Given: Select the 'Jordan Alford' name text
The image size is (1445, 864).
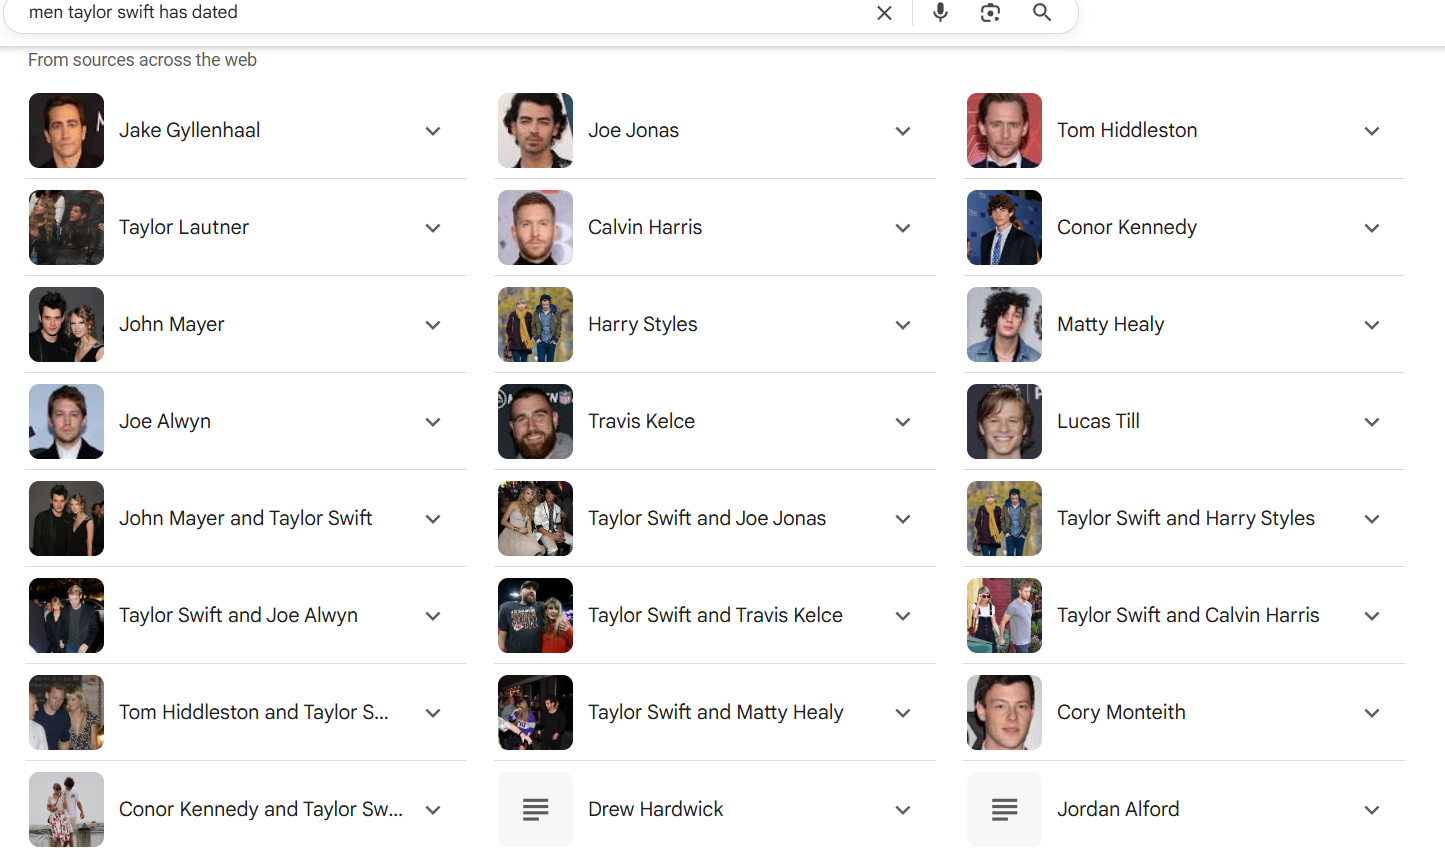Looking at the screenshot, I should (x=1118, y=809).
